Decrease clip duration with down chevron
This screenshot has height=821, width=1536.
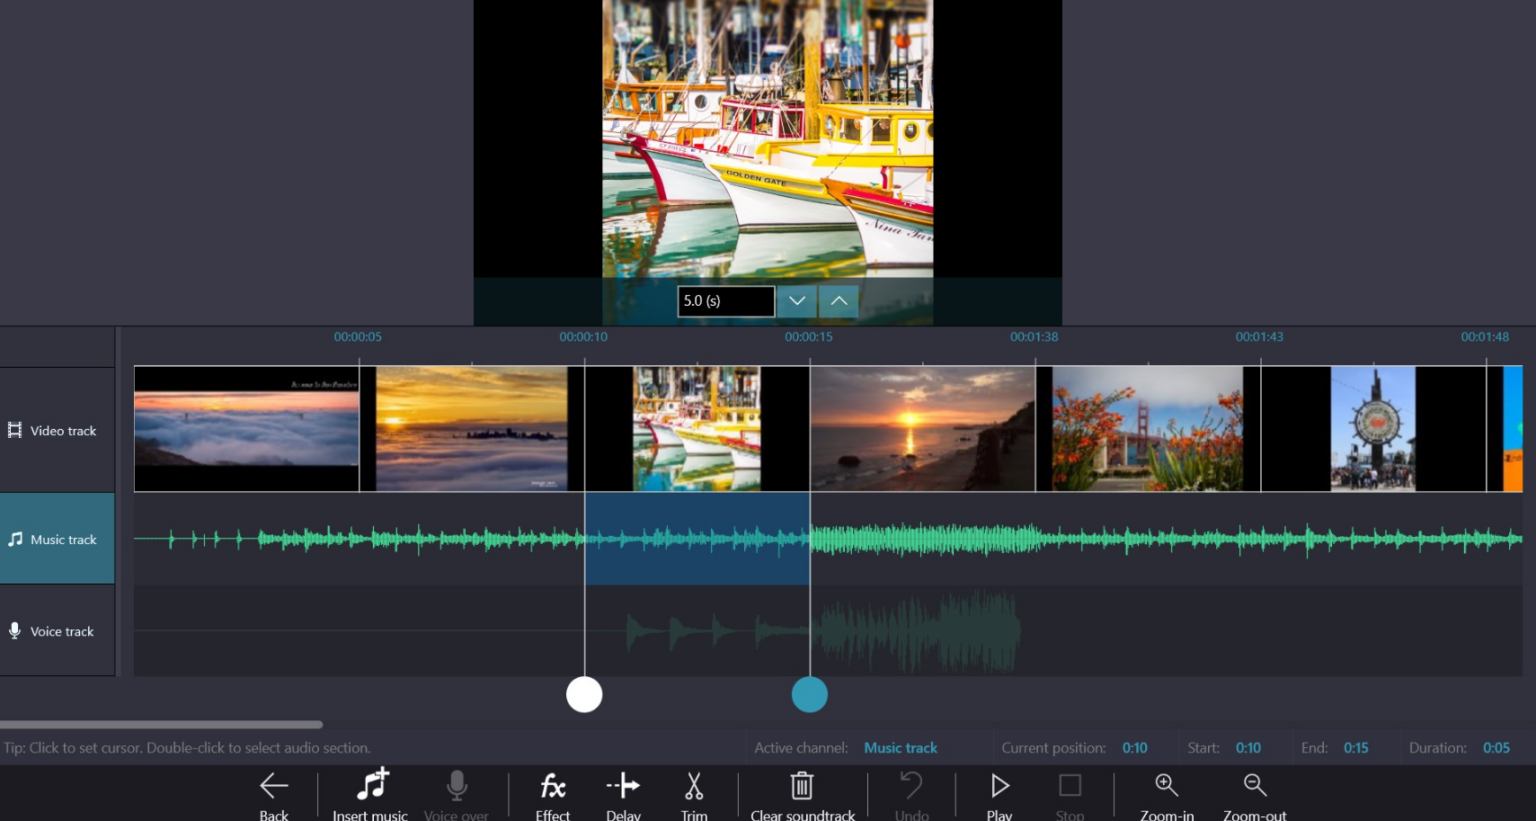tap(796, 300)
